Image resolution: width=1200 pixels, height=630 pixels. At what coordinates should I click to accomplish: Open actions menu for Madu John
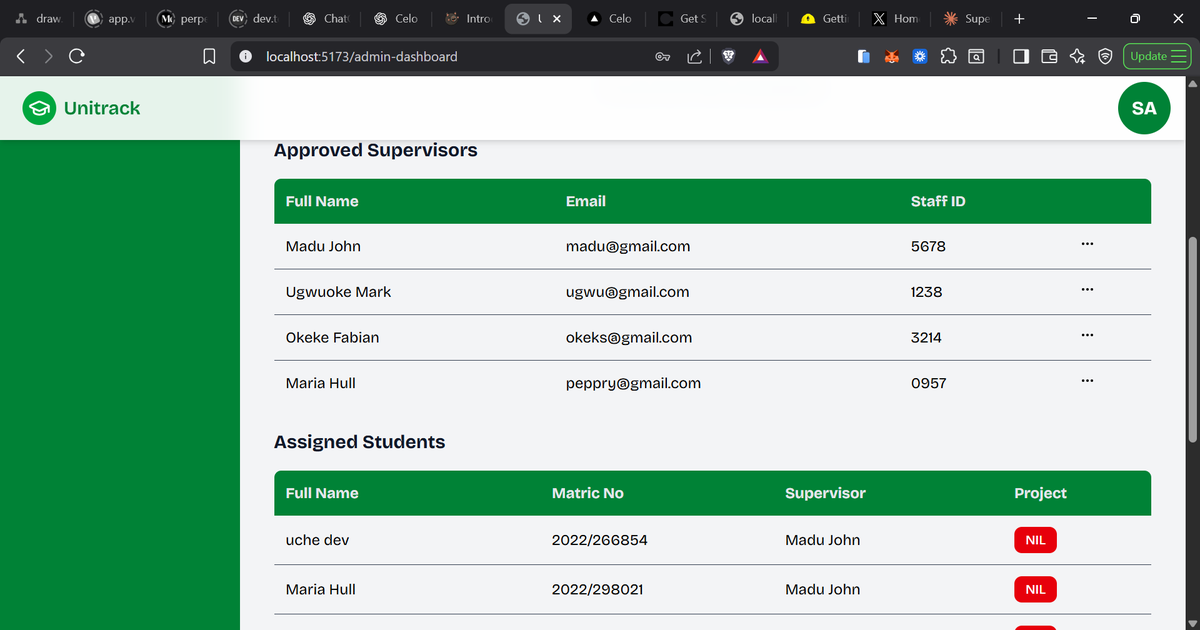[1087, 243]
